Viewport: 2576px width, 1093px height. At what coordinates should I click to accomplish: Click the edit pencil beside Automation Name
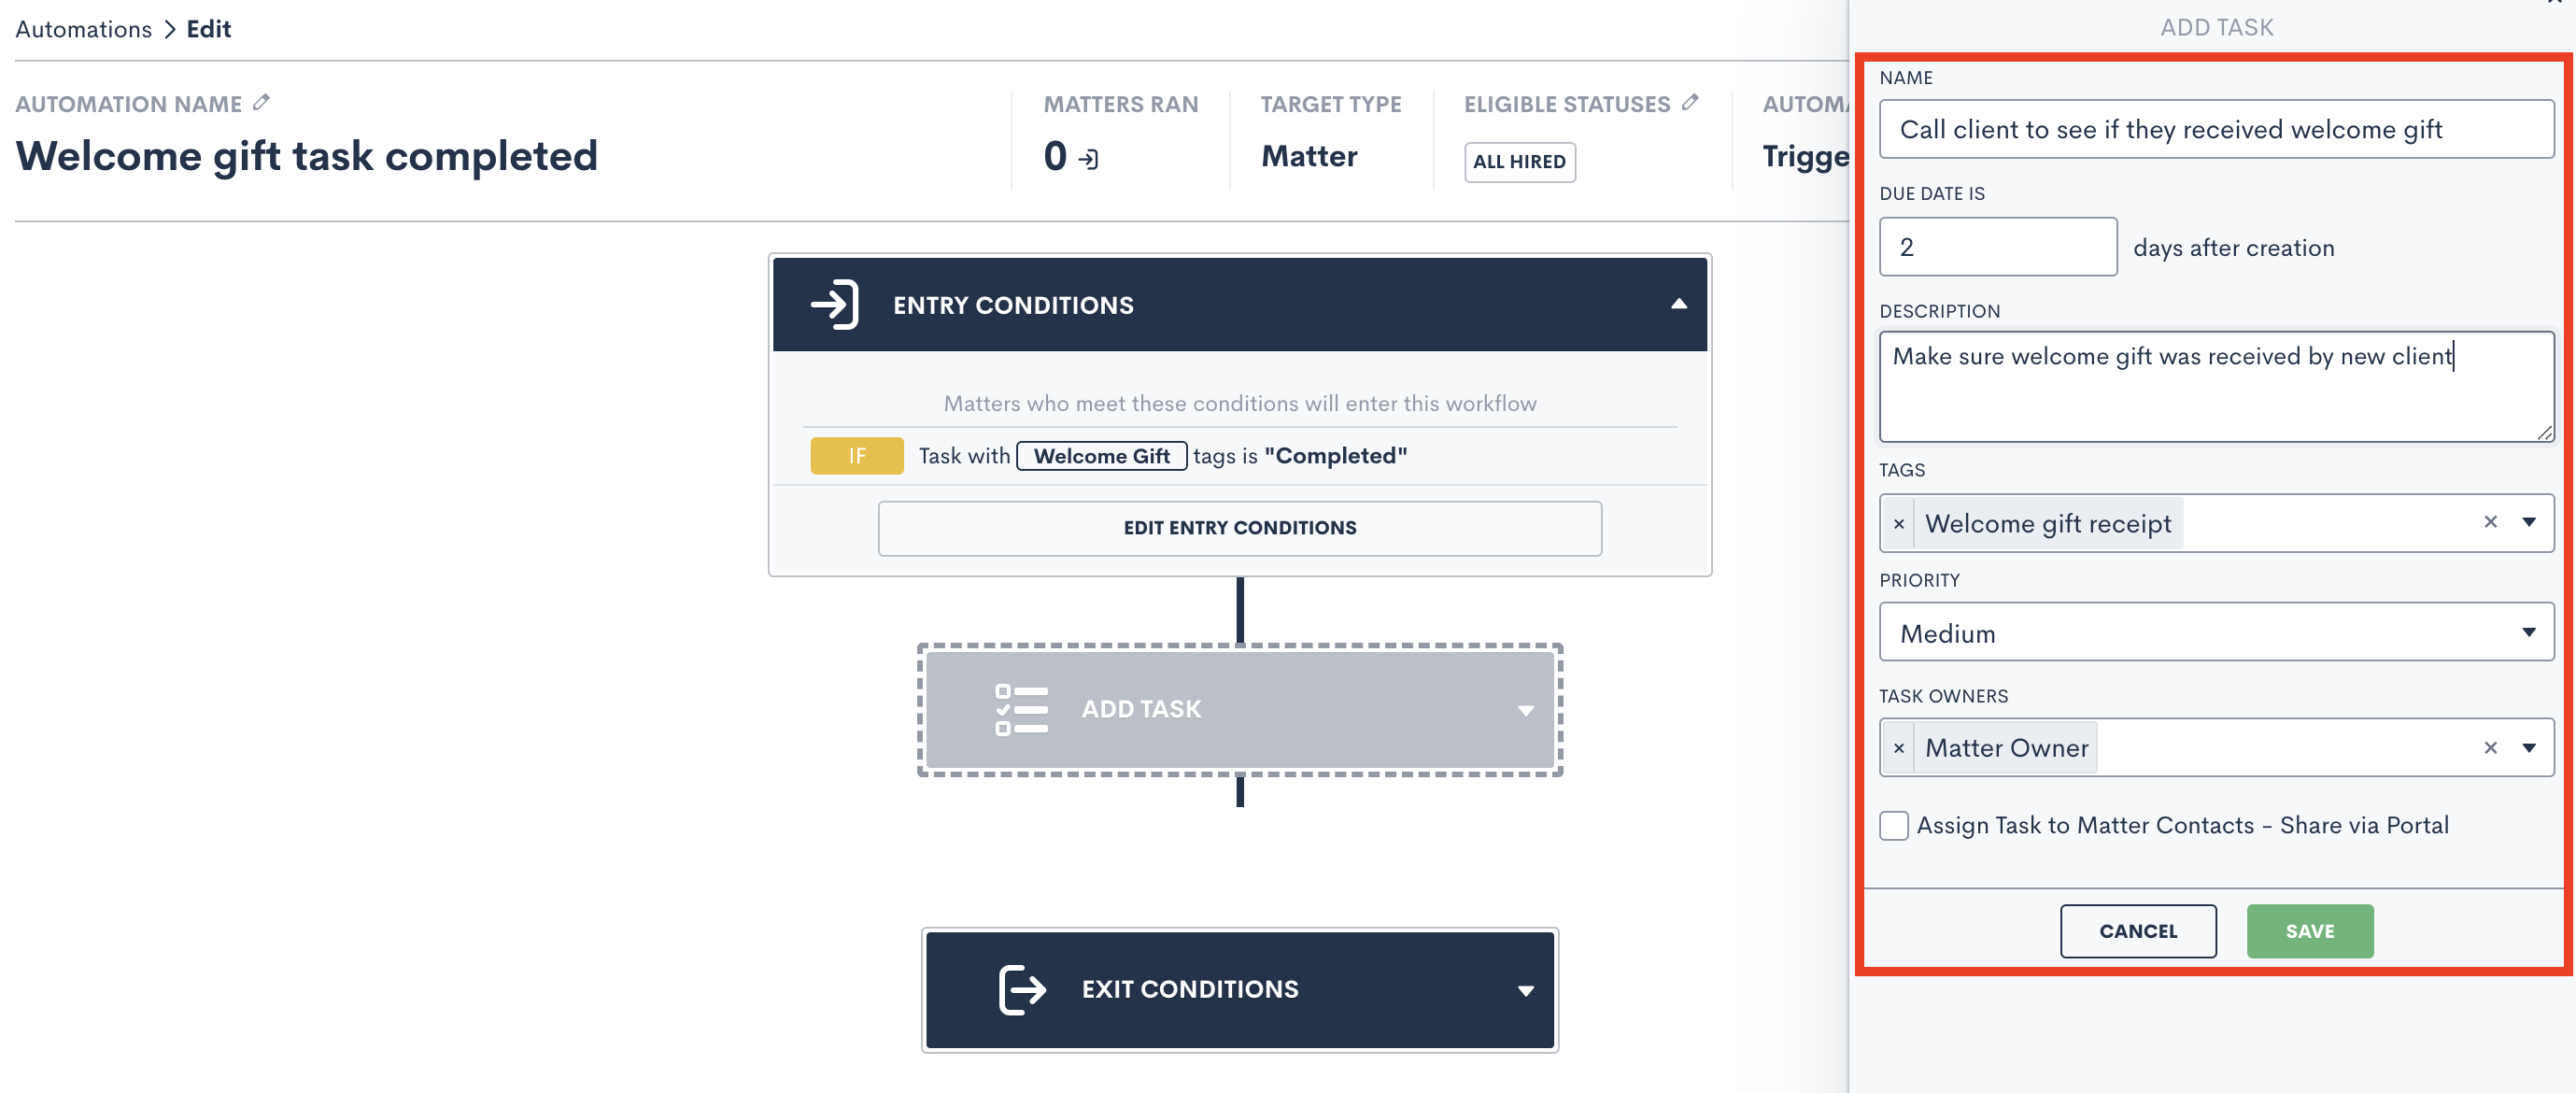261,103
